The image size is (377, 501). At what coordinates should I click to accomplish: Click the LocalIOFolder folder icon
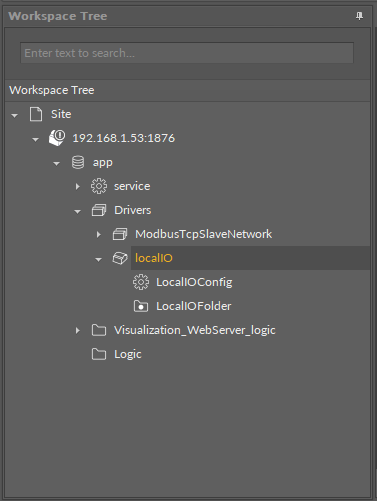point(141,306)
